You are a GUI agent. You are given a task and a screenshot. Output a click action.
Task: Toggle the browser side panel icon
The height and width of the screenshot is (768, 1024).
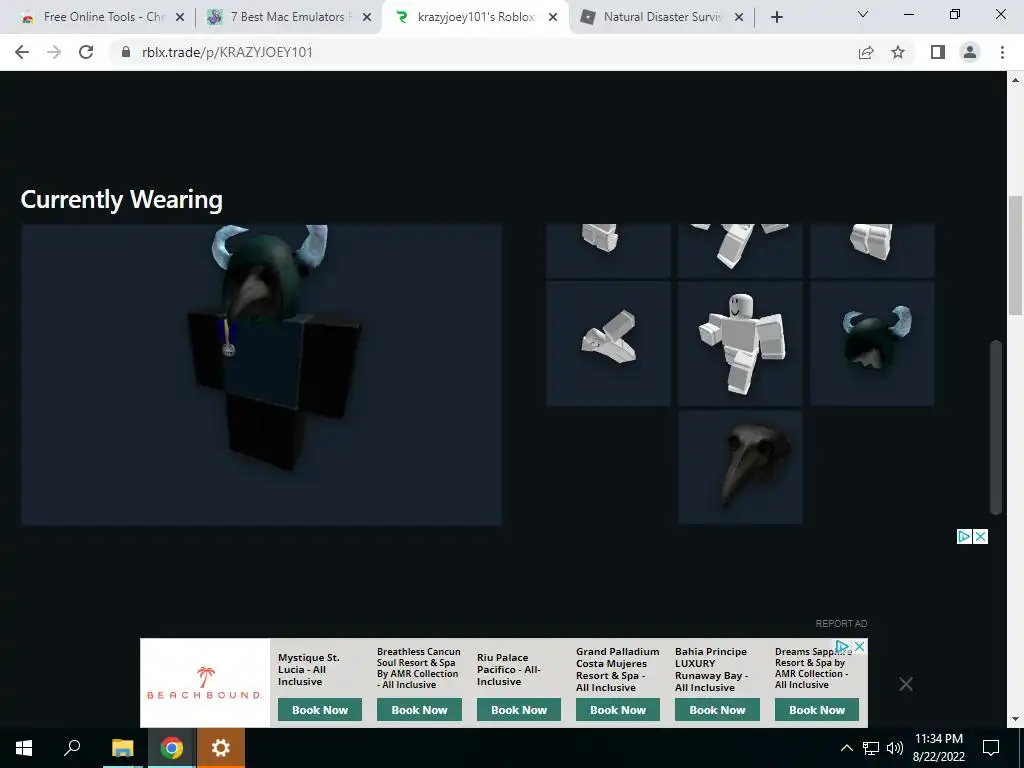(938, 52)
